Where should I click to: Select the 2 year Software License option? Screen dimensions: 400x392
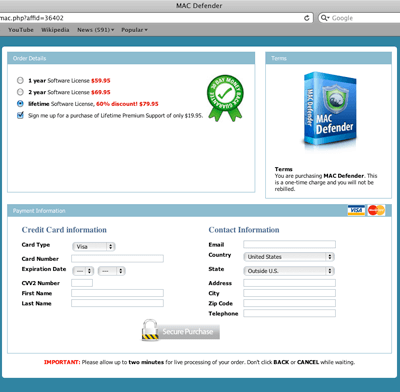[20, 92]
